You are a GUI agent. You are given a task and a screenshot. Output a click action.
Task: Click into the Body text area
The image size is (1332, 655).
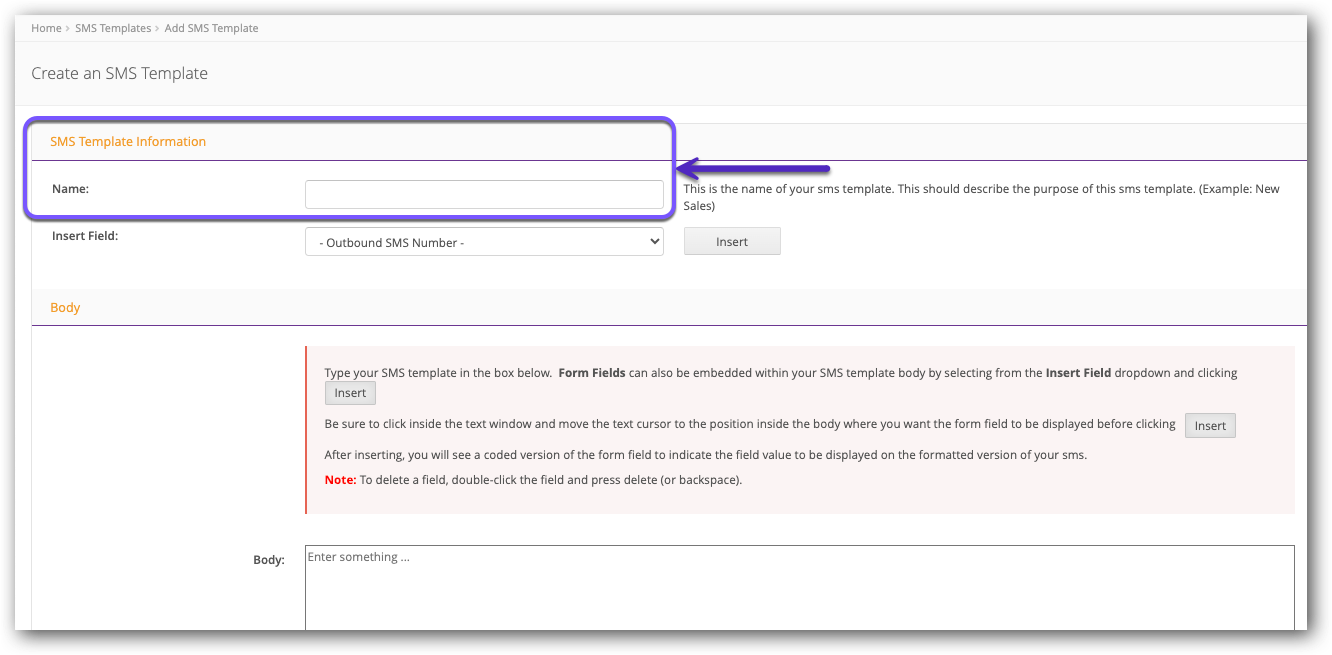[x=799, y=588]
